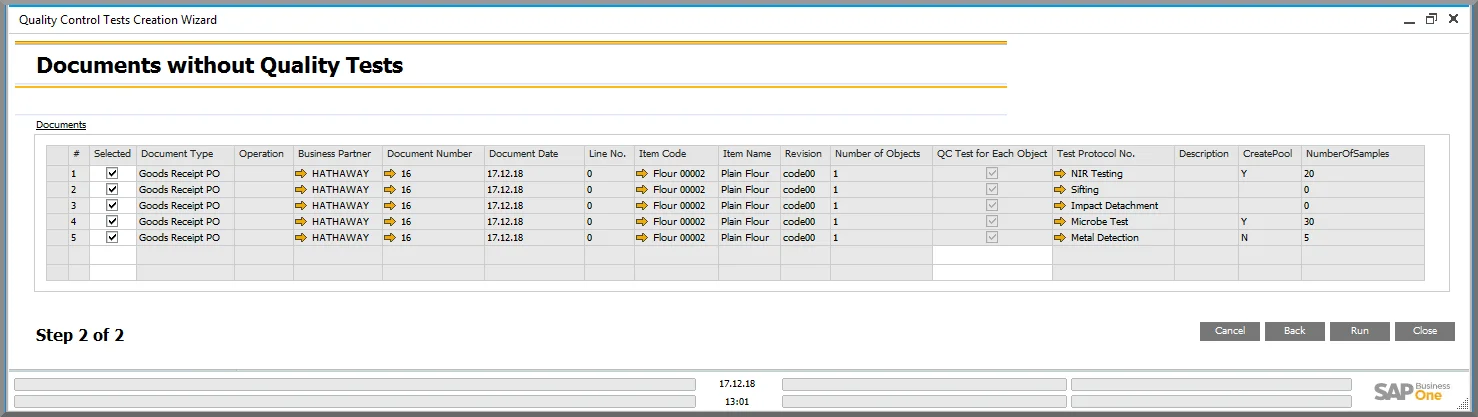Open document 16 link arrow in row 1
This screenshot has height=417, width=1478.
pos(390,173)
